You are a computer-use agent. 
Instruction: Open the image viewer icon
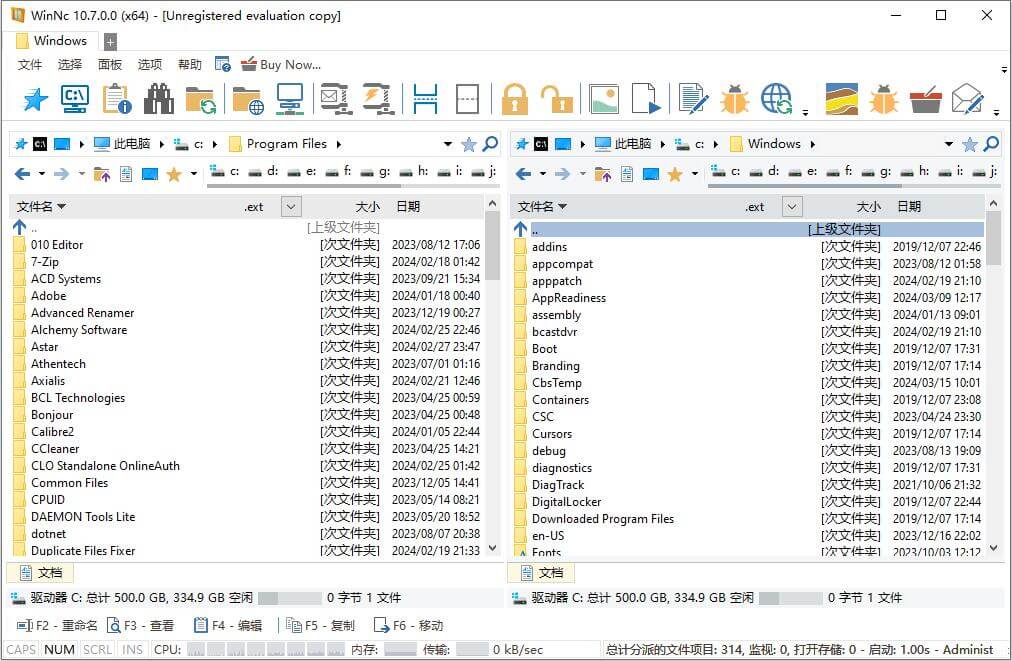603,98
